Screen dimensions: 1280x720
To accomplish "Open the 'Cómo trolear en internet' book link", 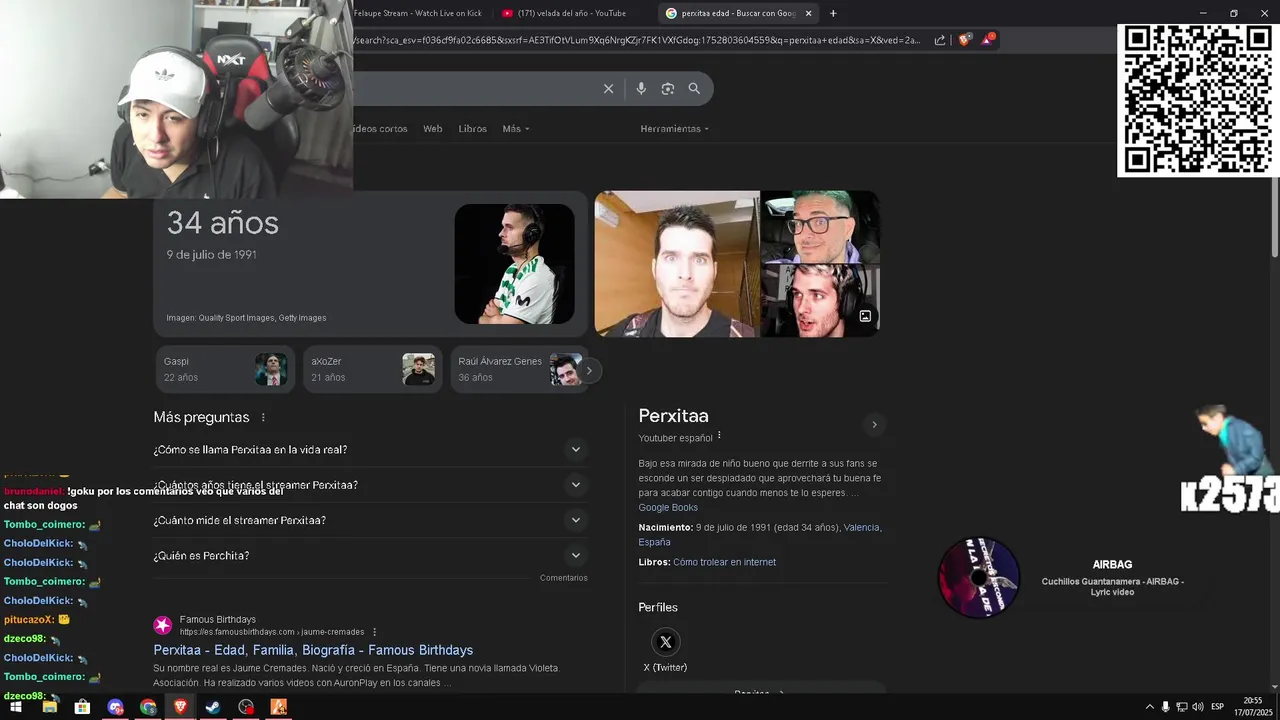I will pyautogui.click(x=724, y=562).
